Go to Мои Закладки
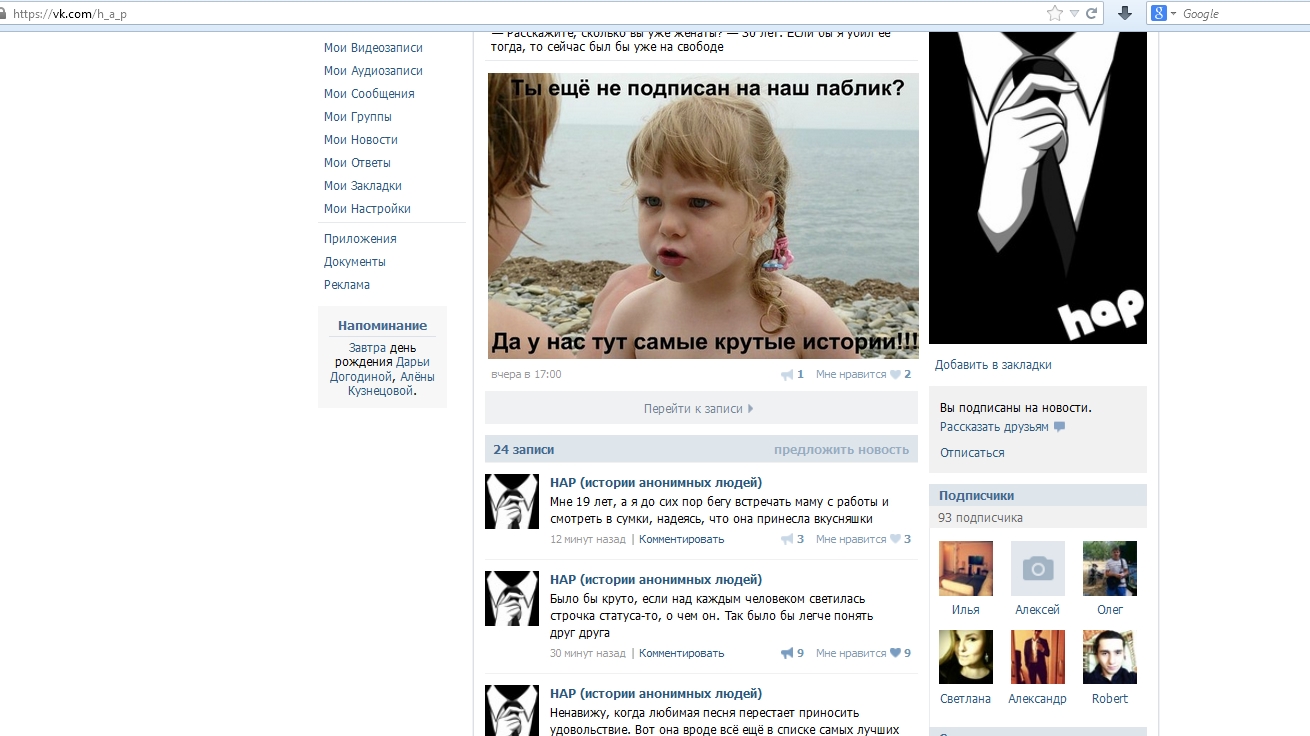This screenshot has height=736, width=1310. pos(363,186)
